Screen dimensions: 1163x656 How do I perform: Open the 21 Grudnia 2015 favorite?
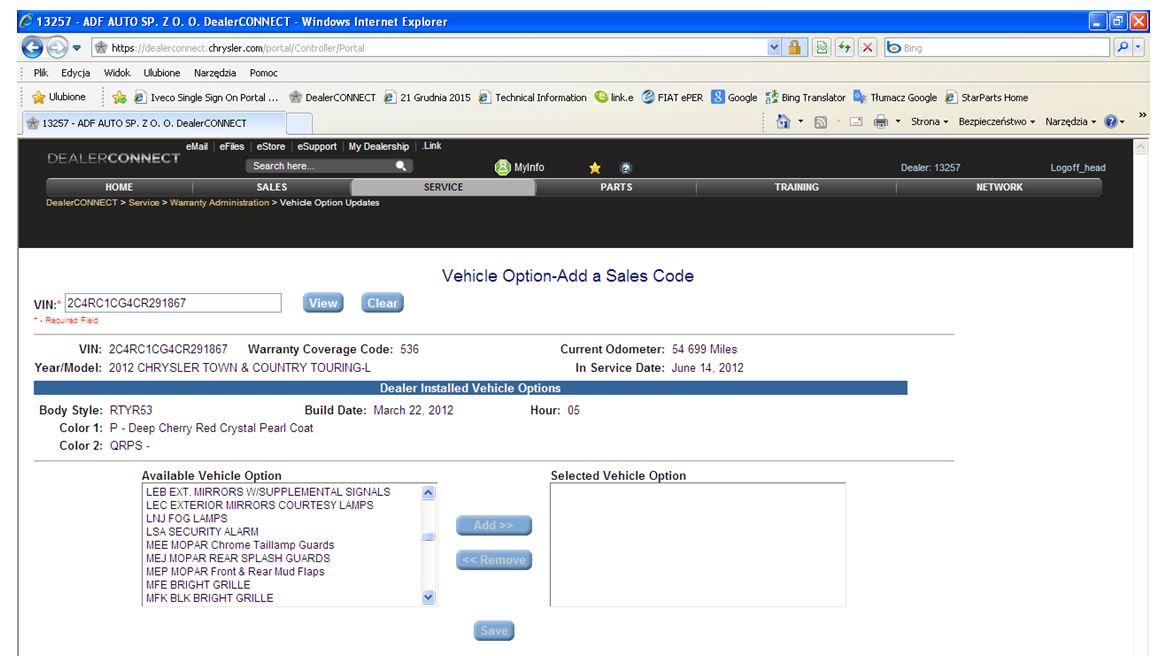point(427,97)
